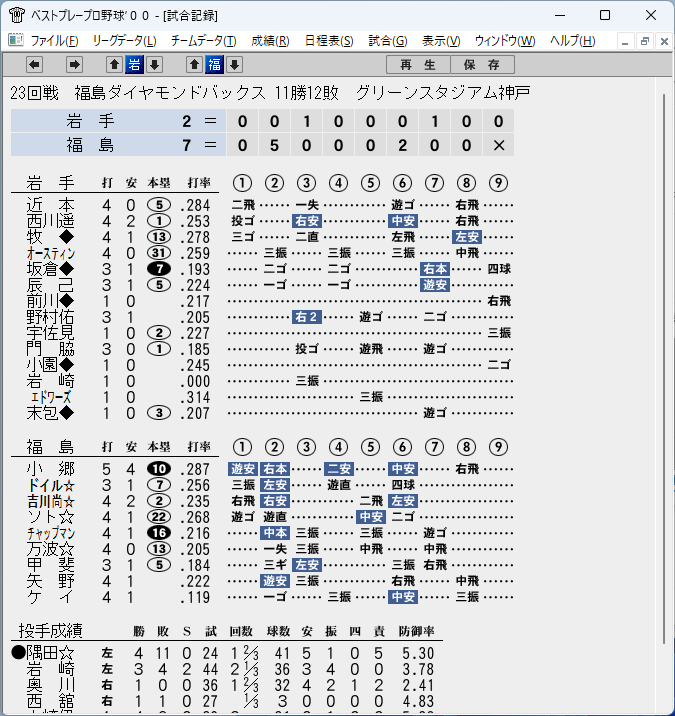Open the ファイル(F) menu
675x716 pixels.
[54, 41]
